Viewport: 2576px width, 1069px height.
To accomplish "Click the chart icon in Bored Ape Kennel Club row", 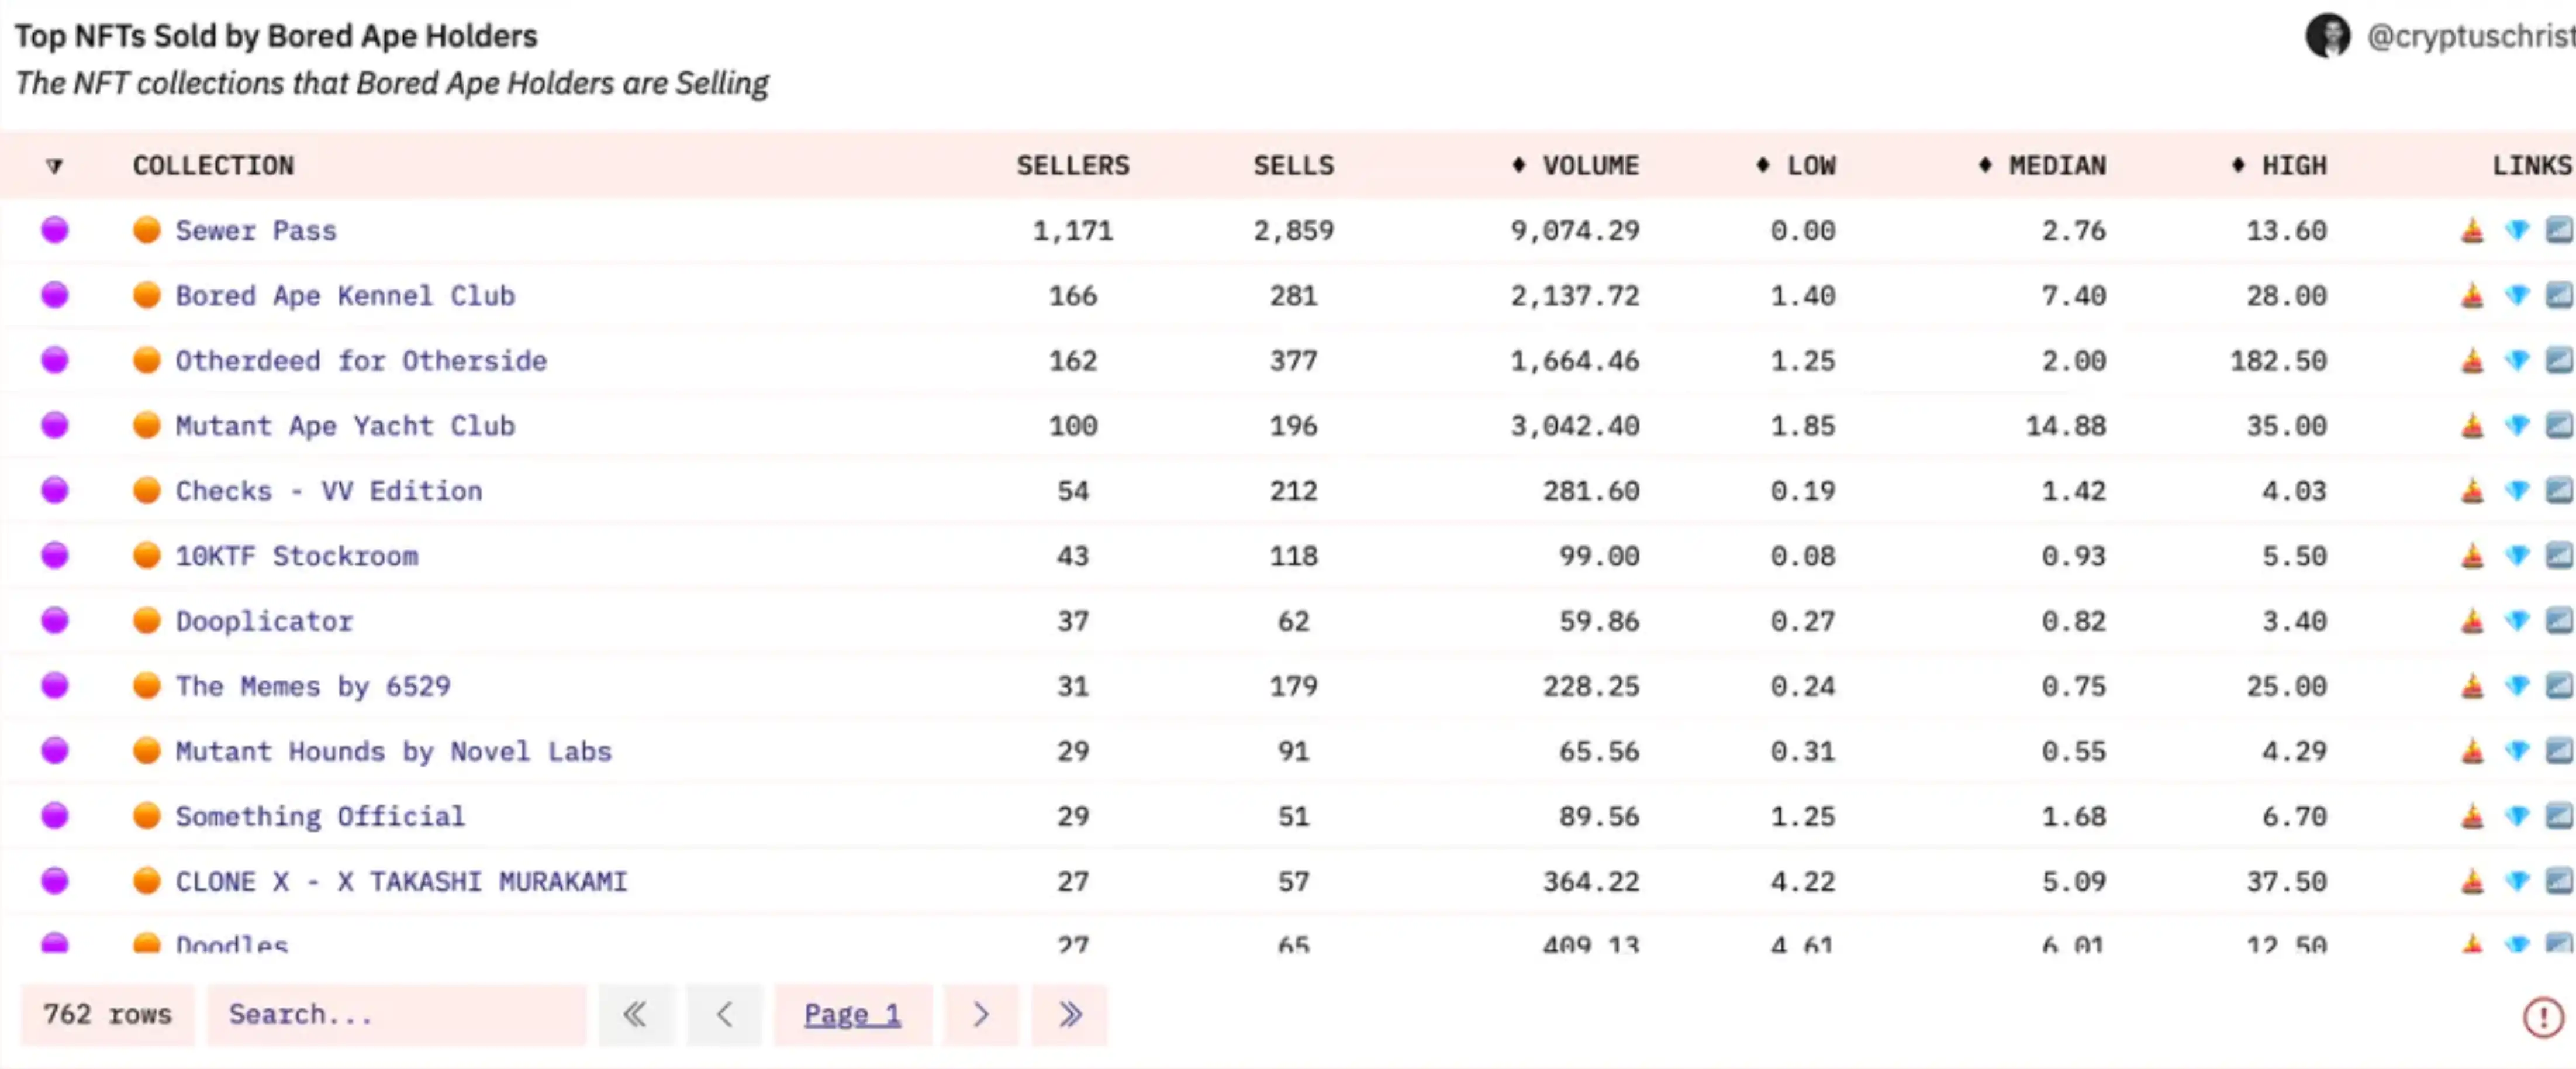I will click(2559, 296).
